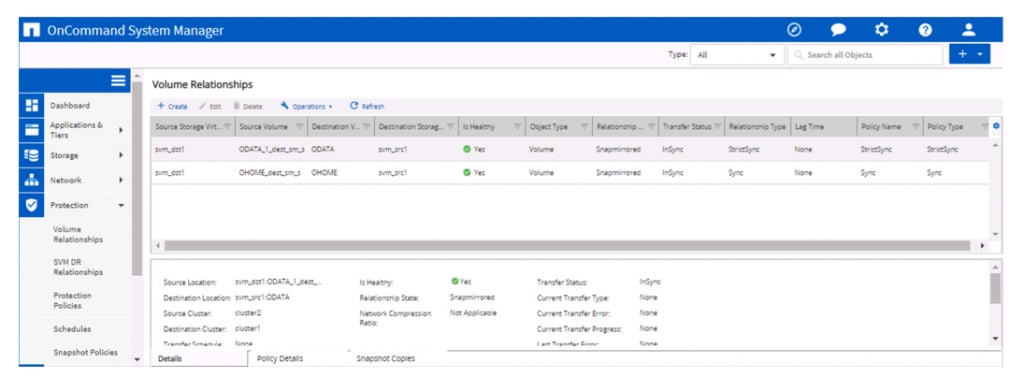Open Protection Policies in sidebar

tap(72, 301)
